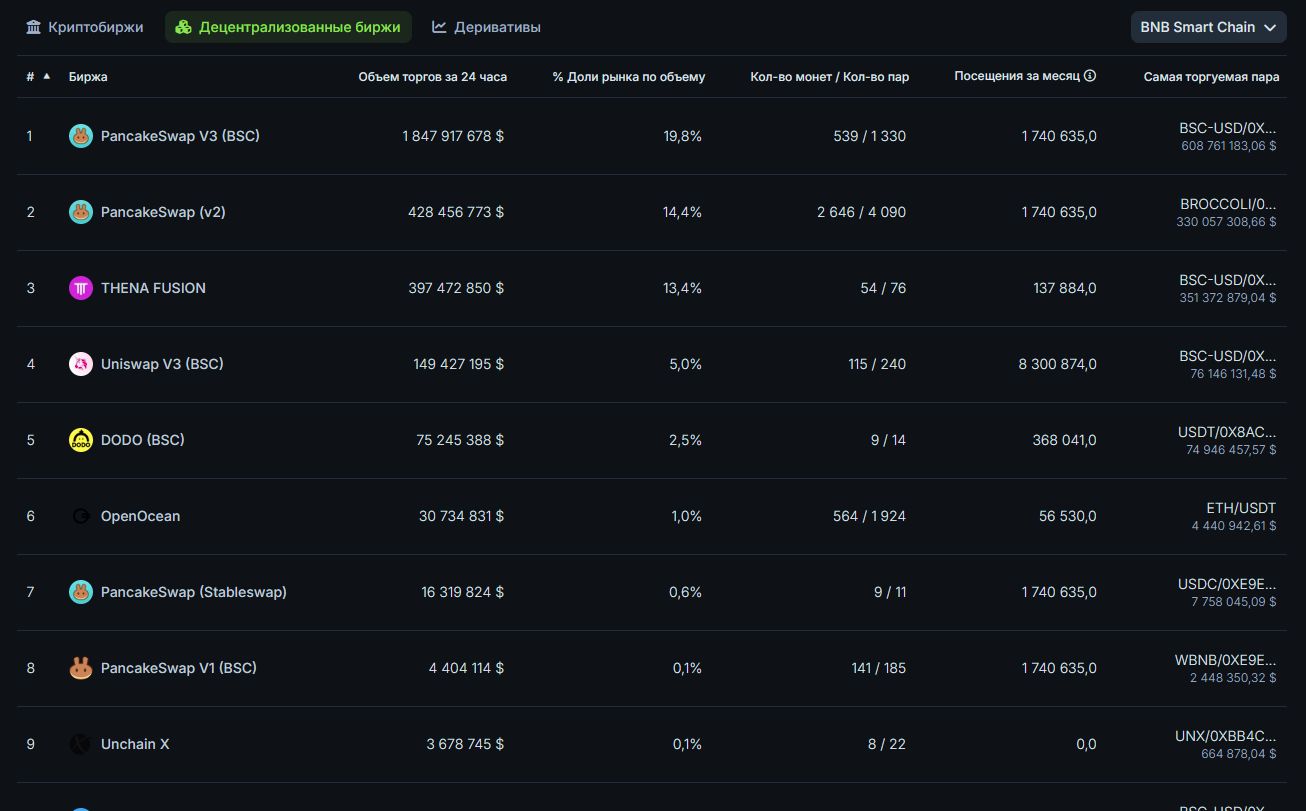The width and height of the screenshot is (1306, 811).
Task: Click the BROCCOLI pair for PancakeSwap v2
Action: 1227,204
